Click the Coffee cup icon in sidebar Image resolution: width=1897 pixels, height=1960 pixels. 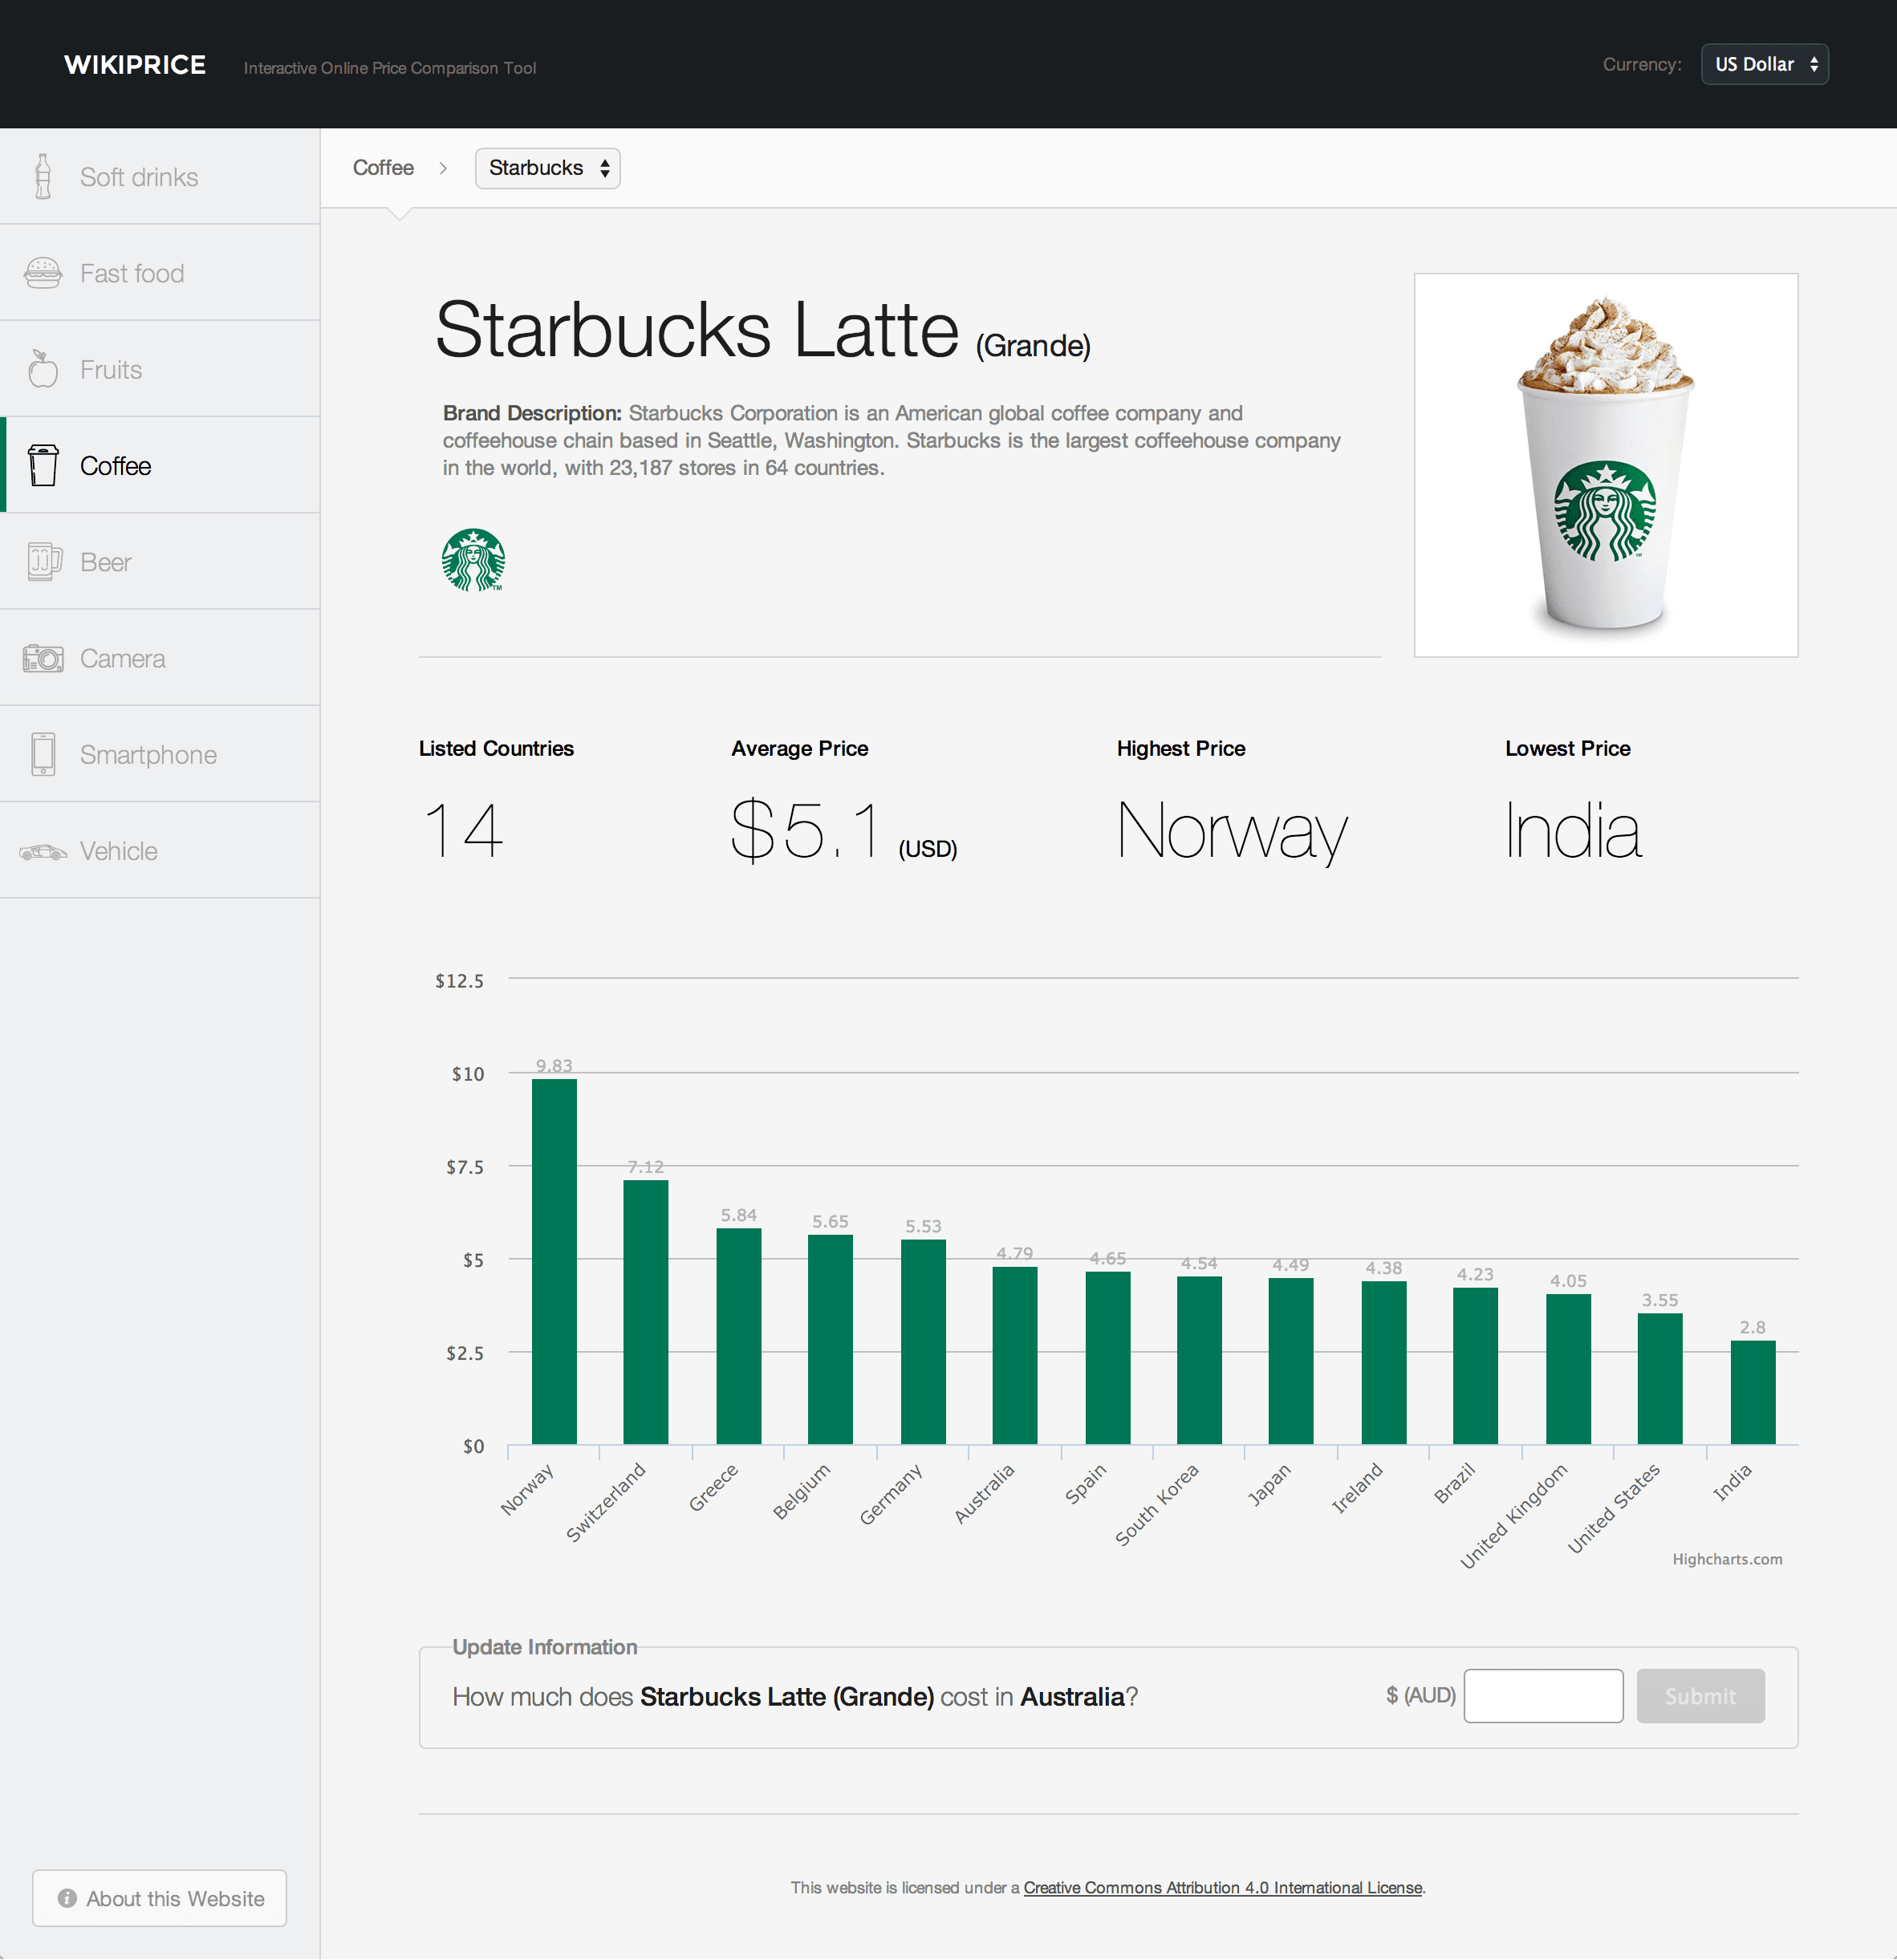(x=43, y=464)
